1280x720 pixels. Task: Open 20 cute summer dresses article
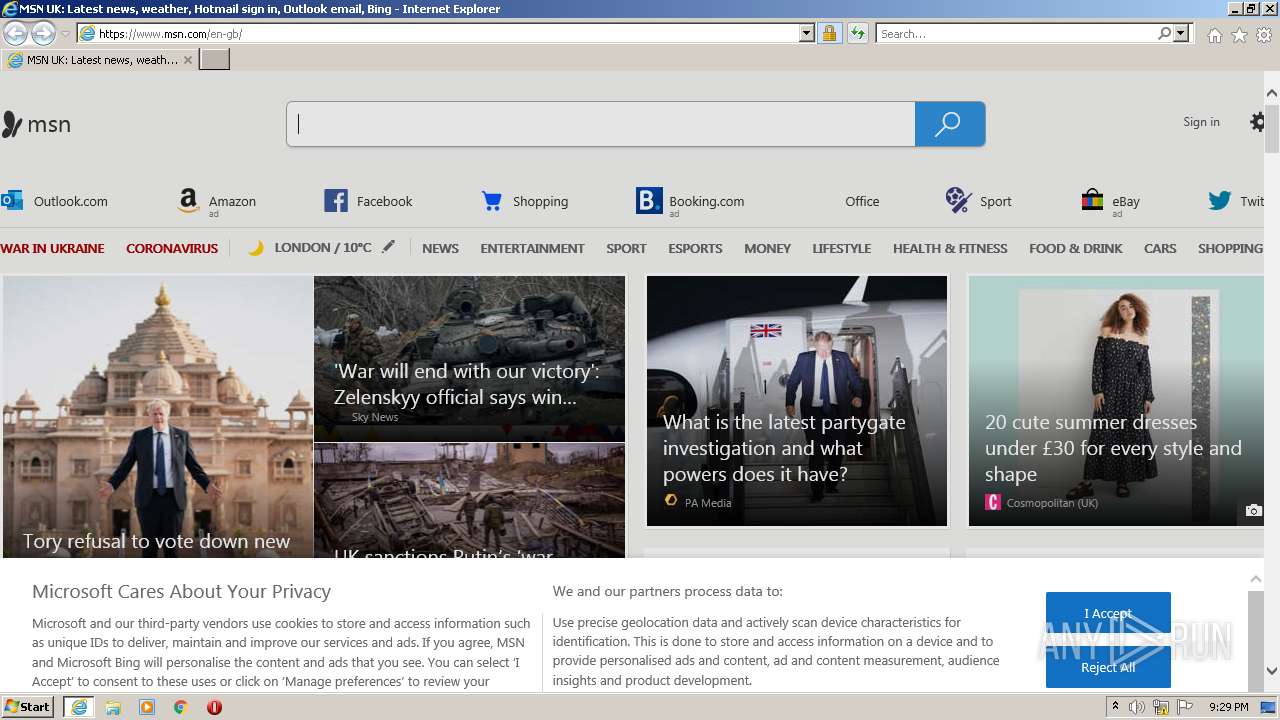(1116, 401)
